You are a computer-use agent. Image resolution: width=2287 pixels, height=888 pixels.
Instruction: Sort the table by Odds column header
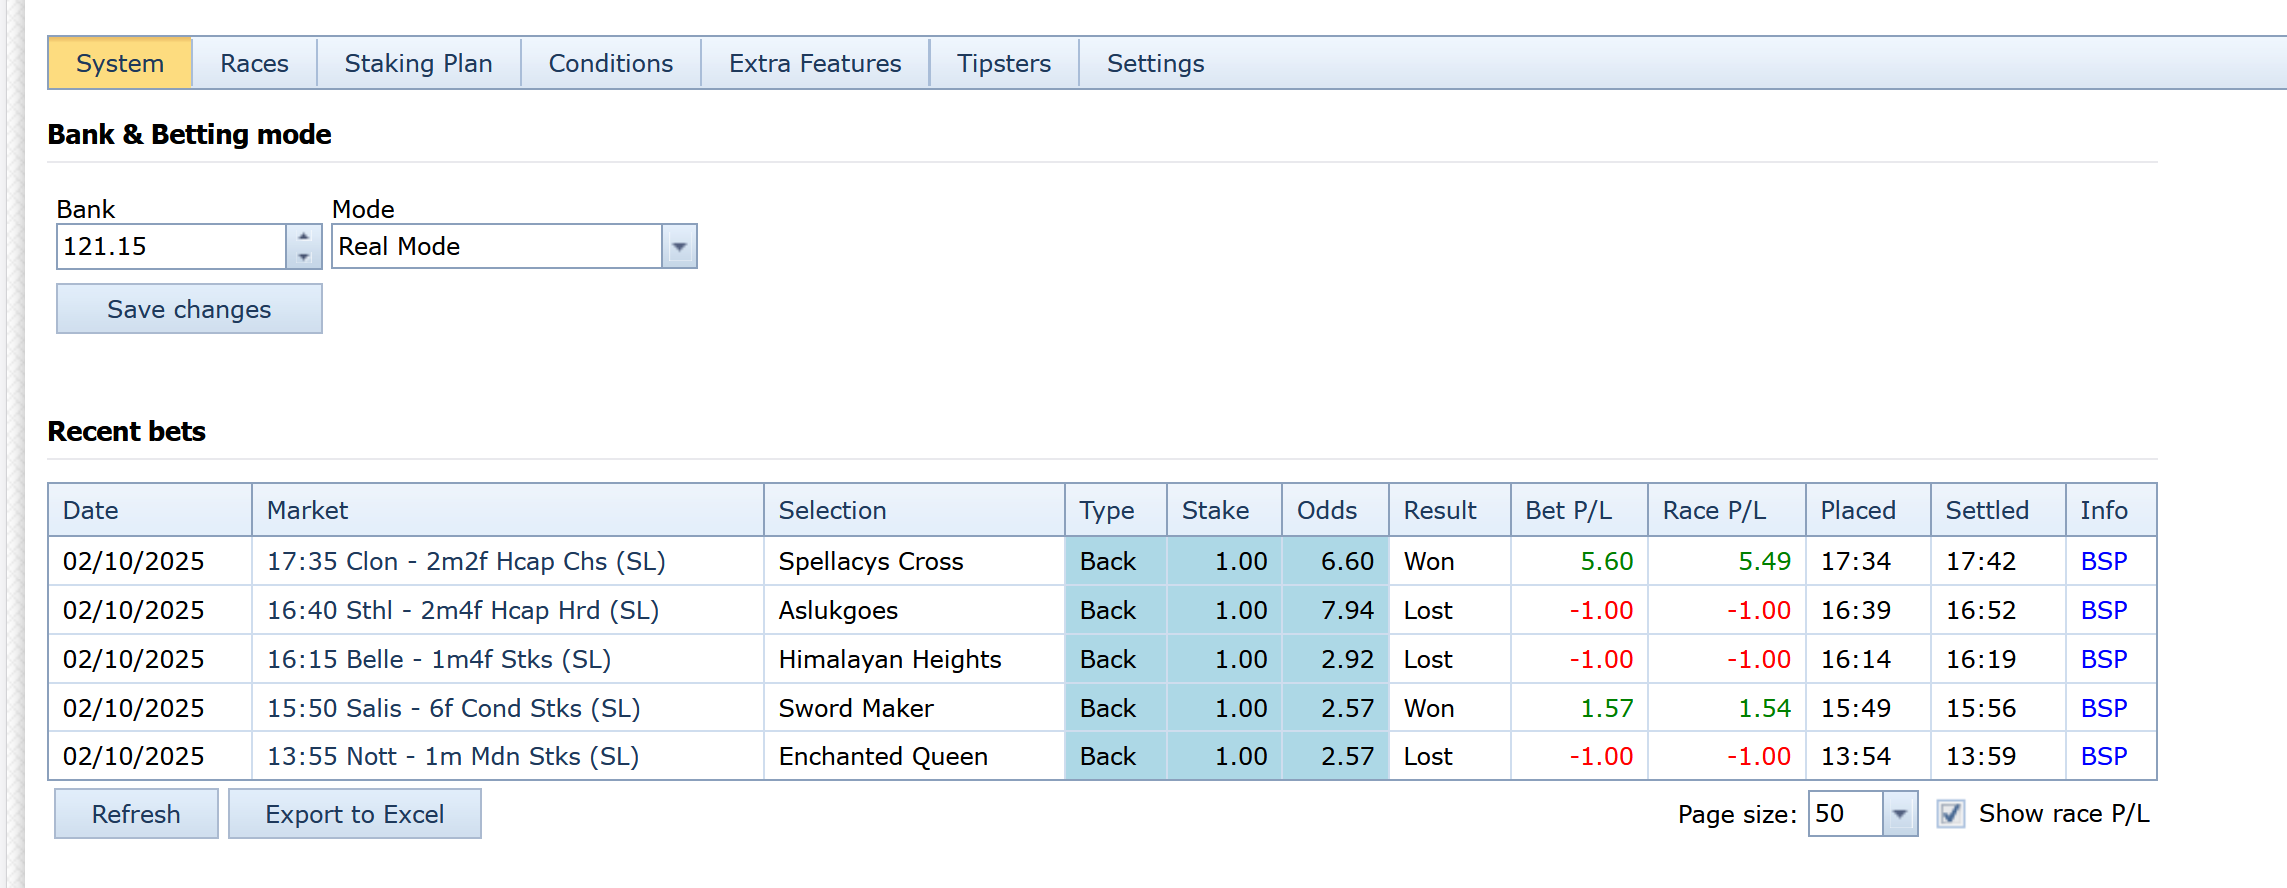click(x=1326, y=511)
